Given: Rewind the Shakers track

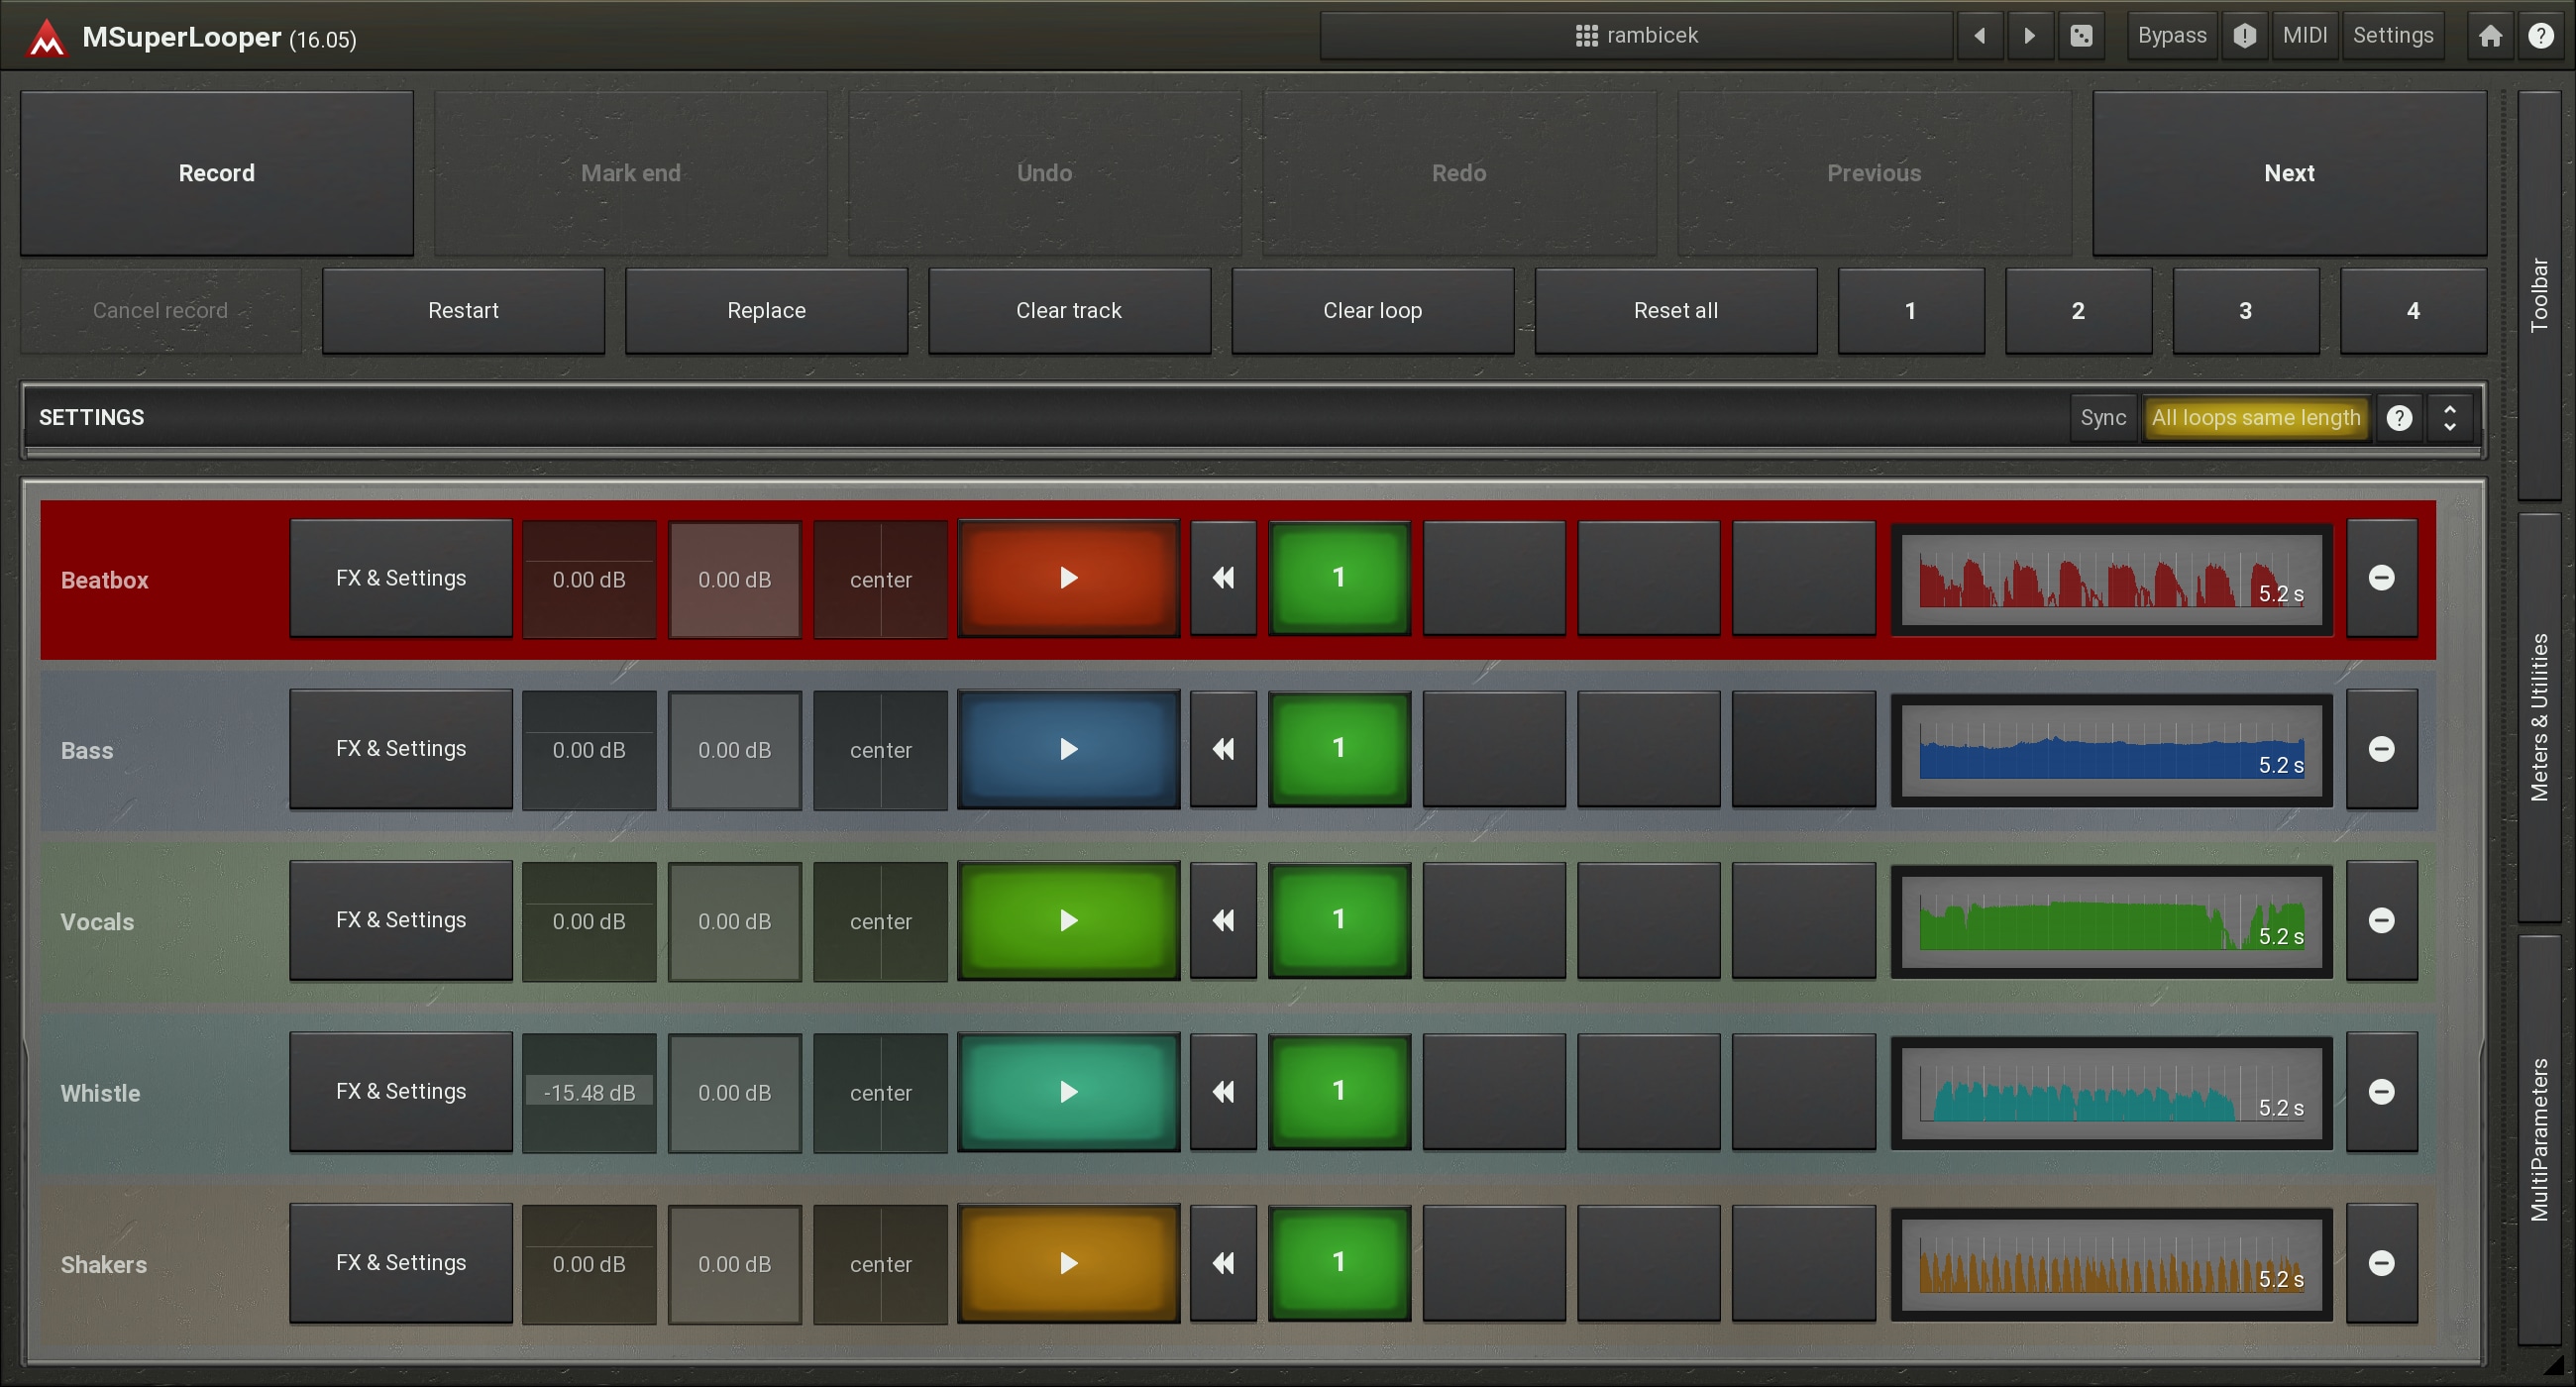Looking at the screenshot, I should click(1223, 1263).
